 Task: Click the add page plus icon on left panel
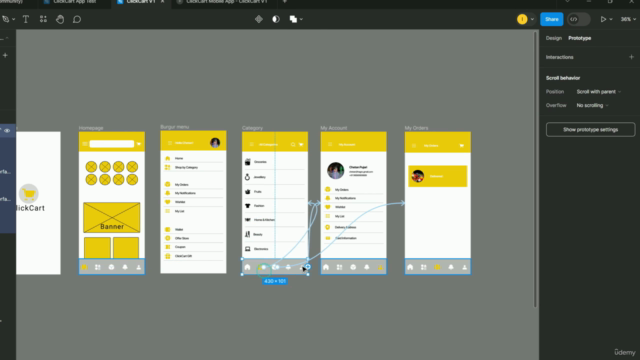pos(5,55)
